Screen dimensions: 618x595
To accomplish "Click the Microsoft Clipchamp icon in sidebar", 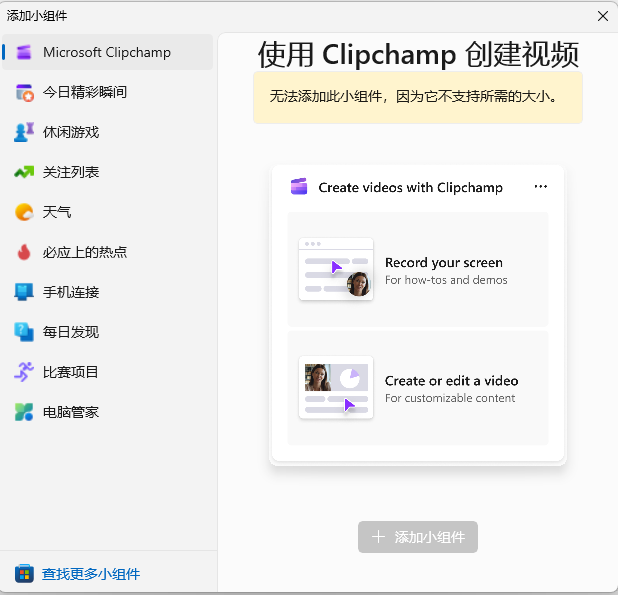I will (x=24, y=52).
